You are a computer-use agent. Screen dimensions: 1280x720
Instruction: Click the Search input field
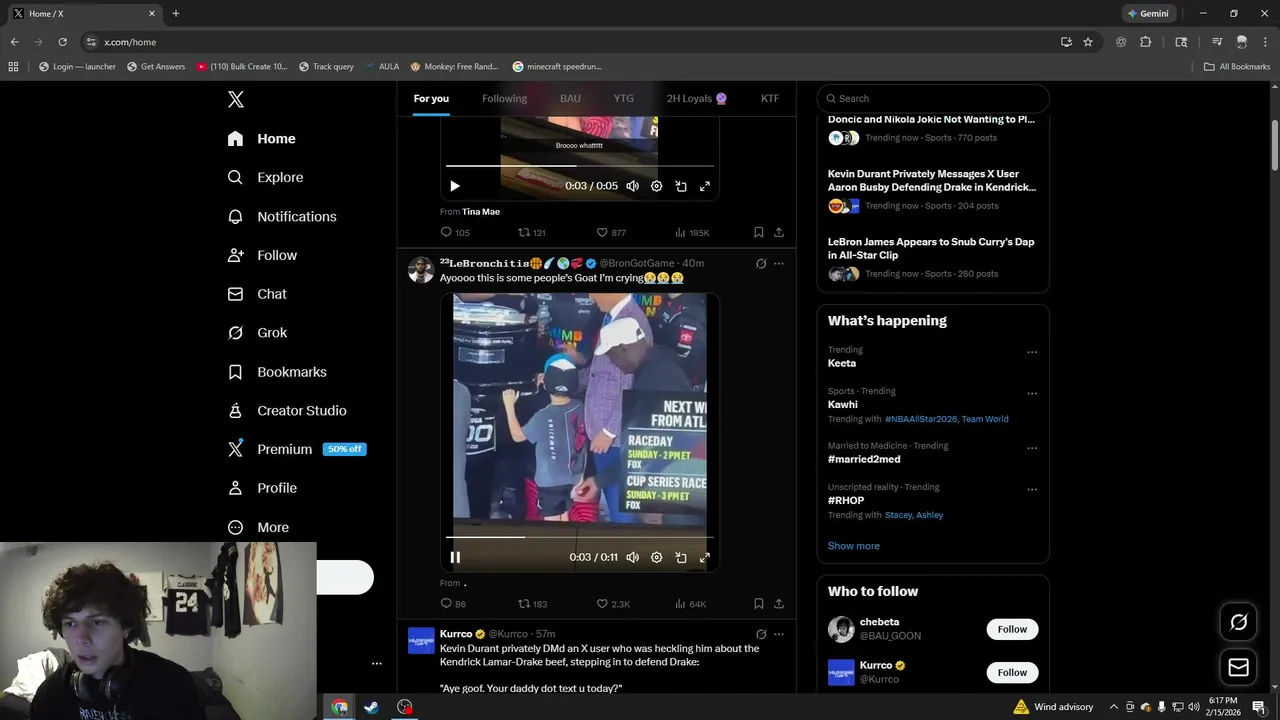[x=933, y=98]
